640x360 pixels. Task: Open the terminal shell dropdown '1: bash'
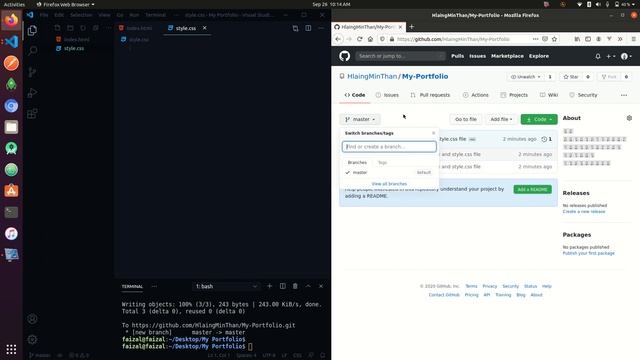[227, 286]
